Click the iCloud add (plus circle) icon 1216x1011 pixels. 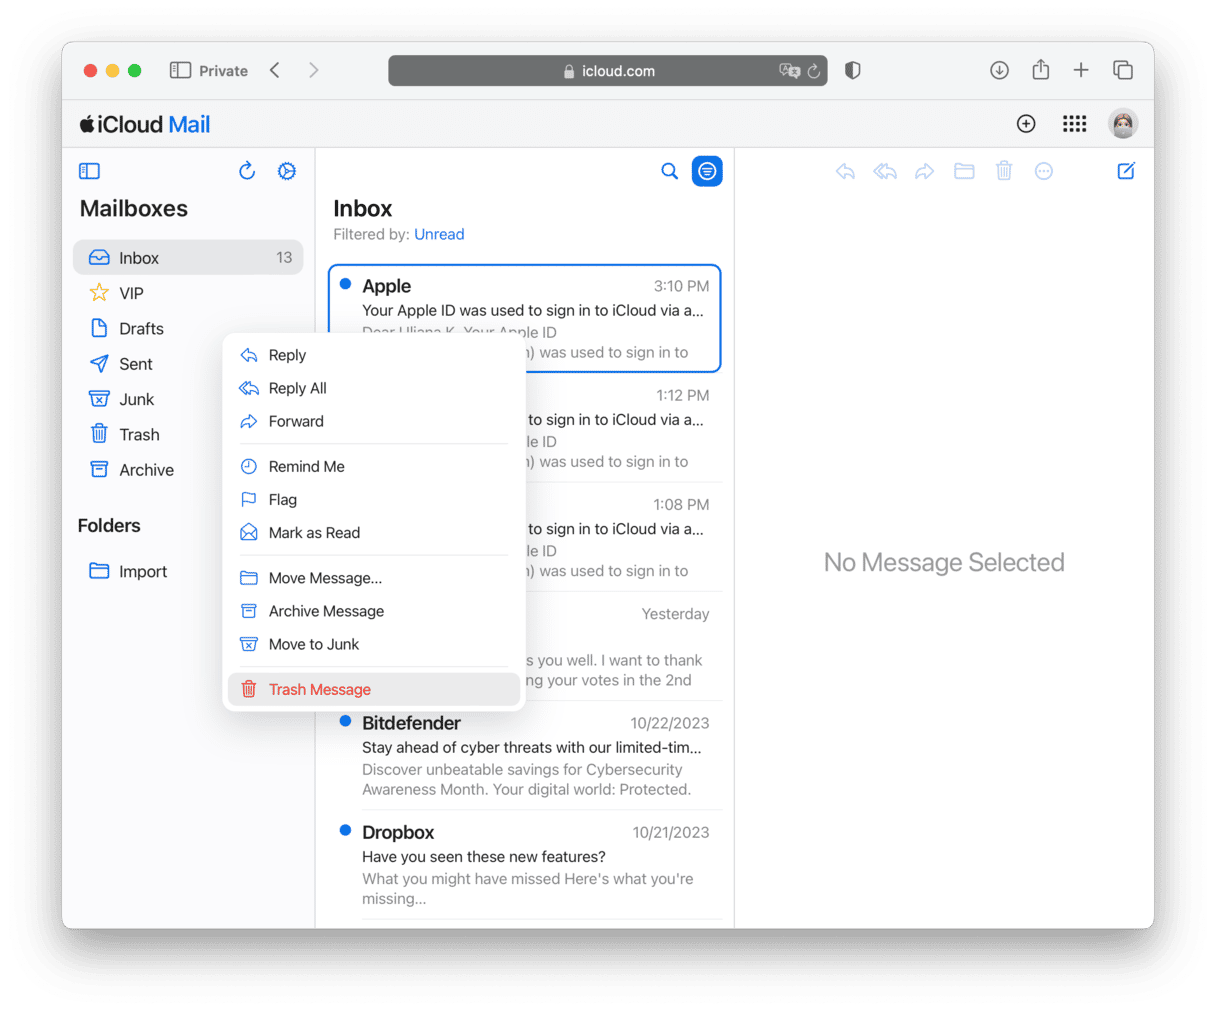point(1026,124)
